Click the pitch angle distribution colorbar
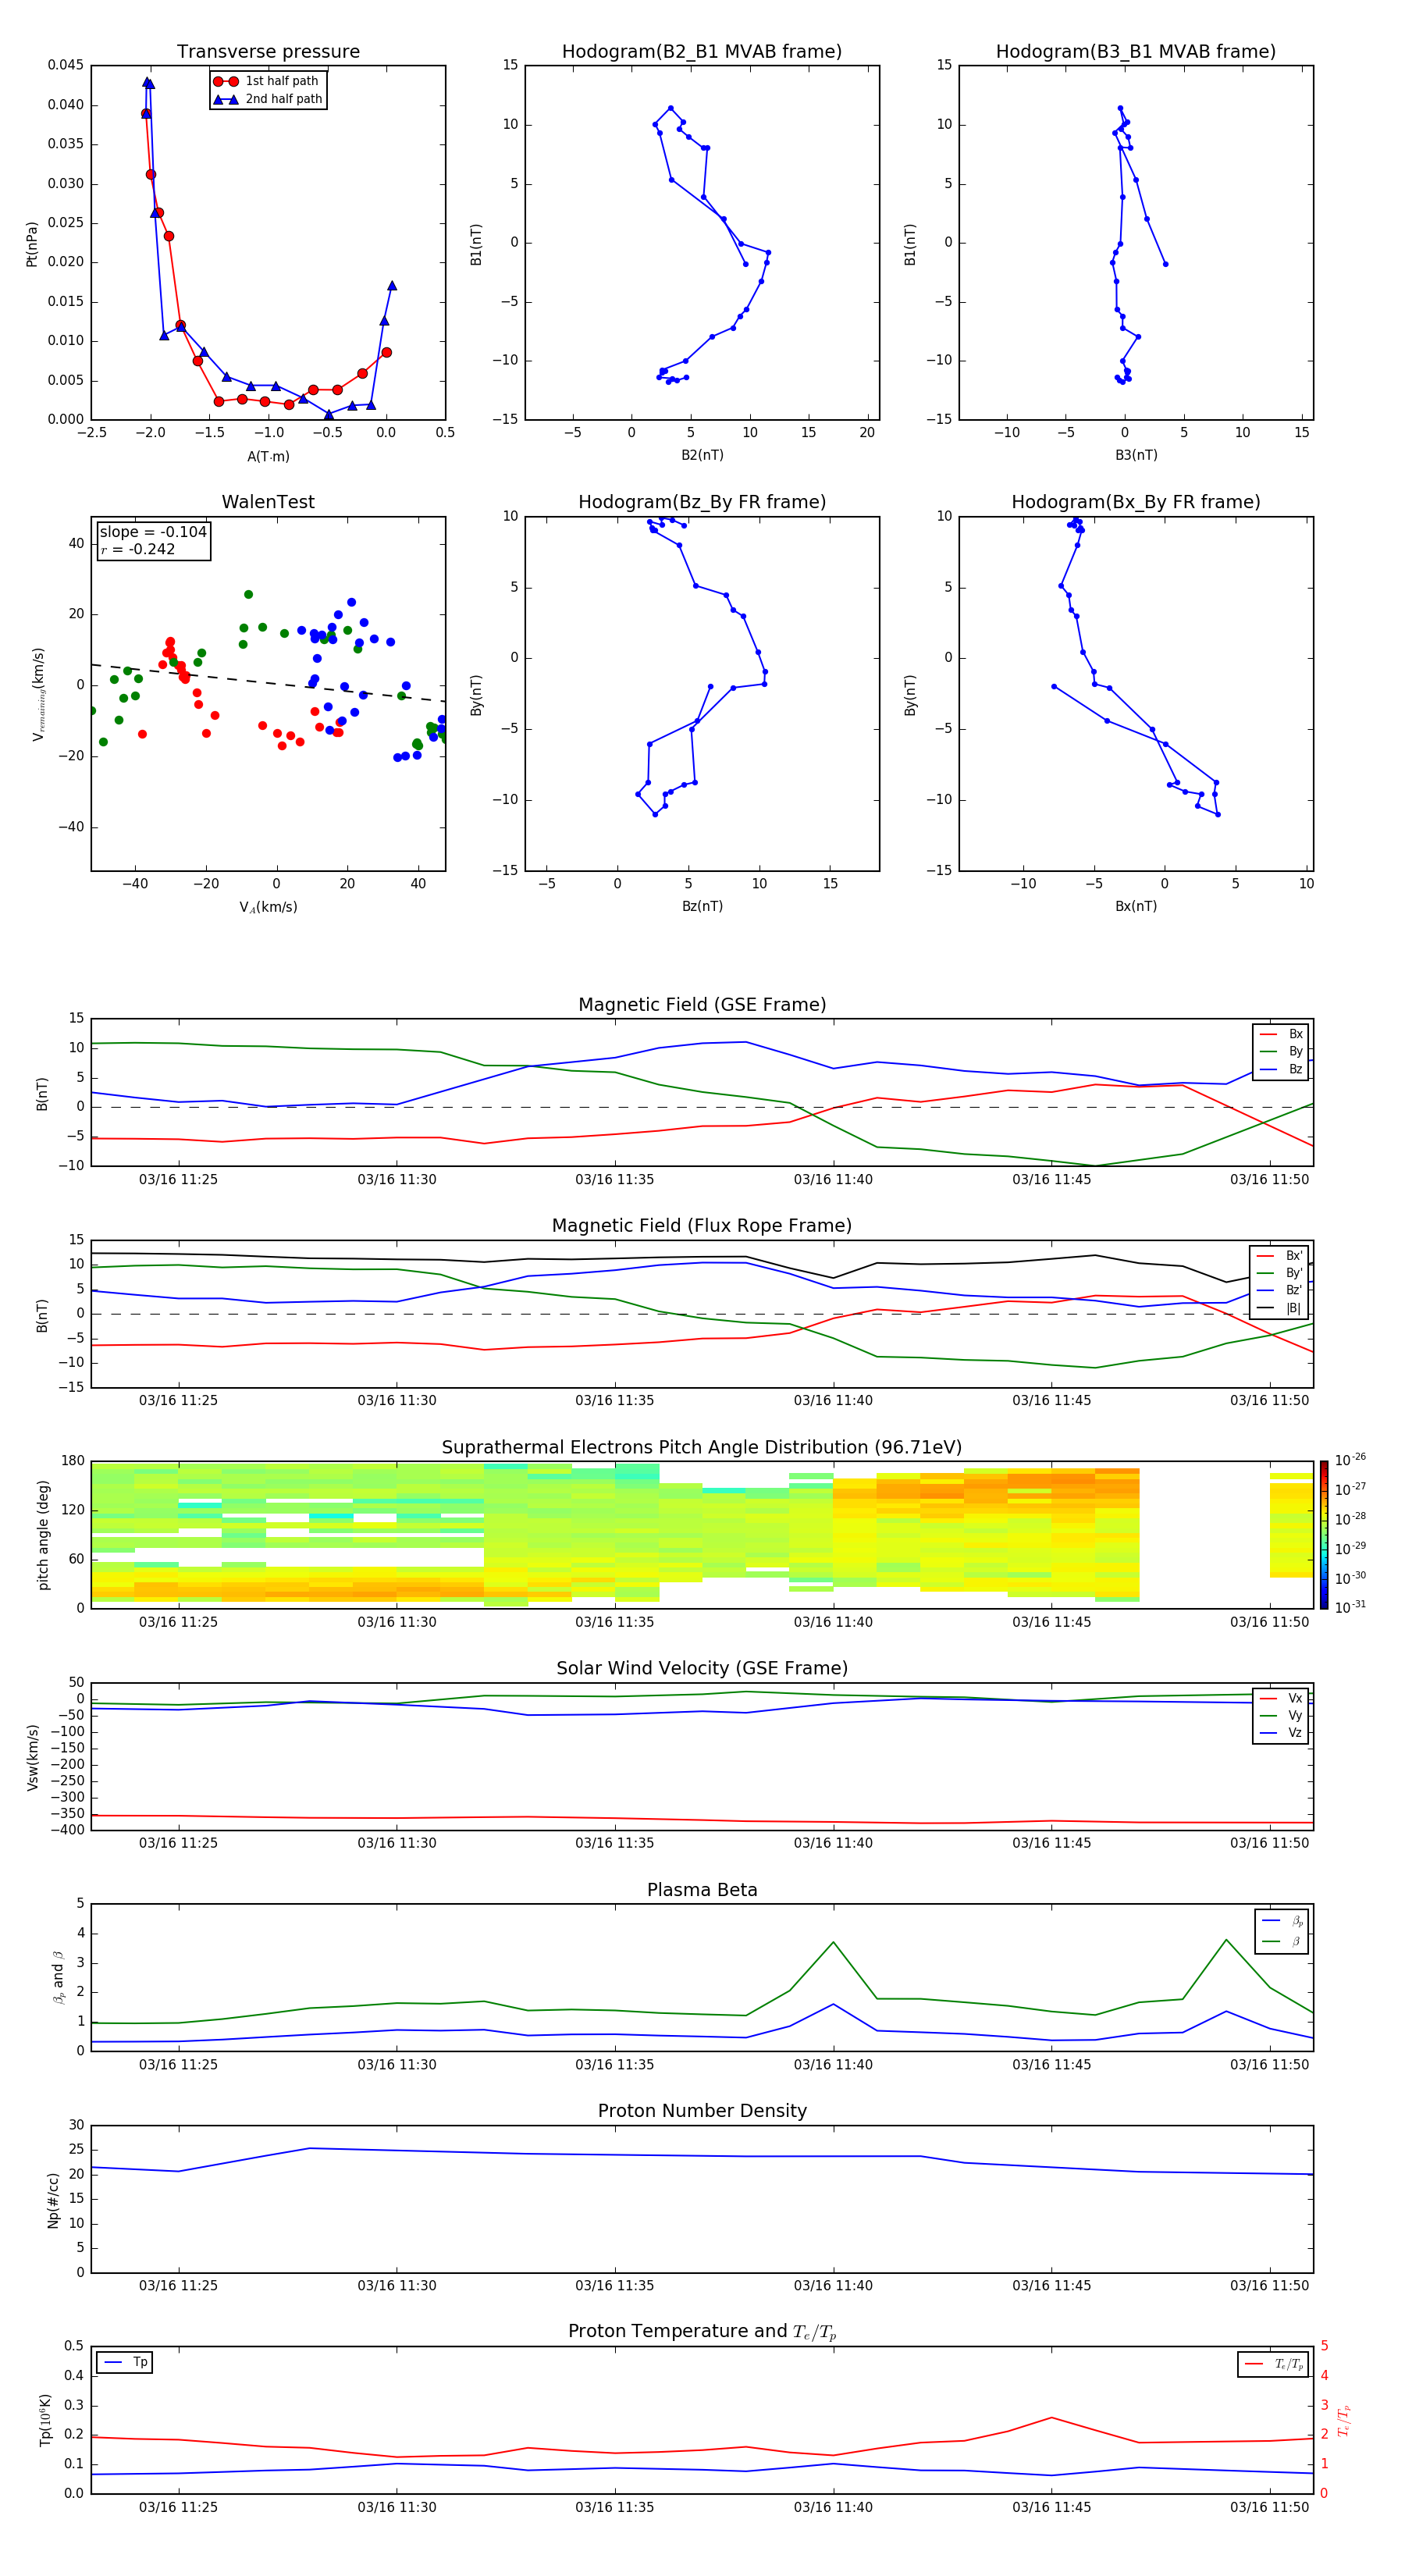This screenshot has width=1405, height=2576. pos(1323,1535)
